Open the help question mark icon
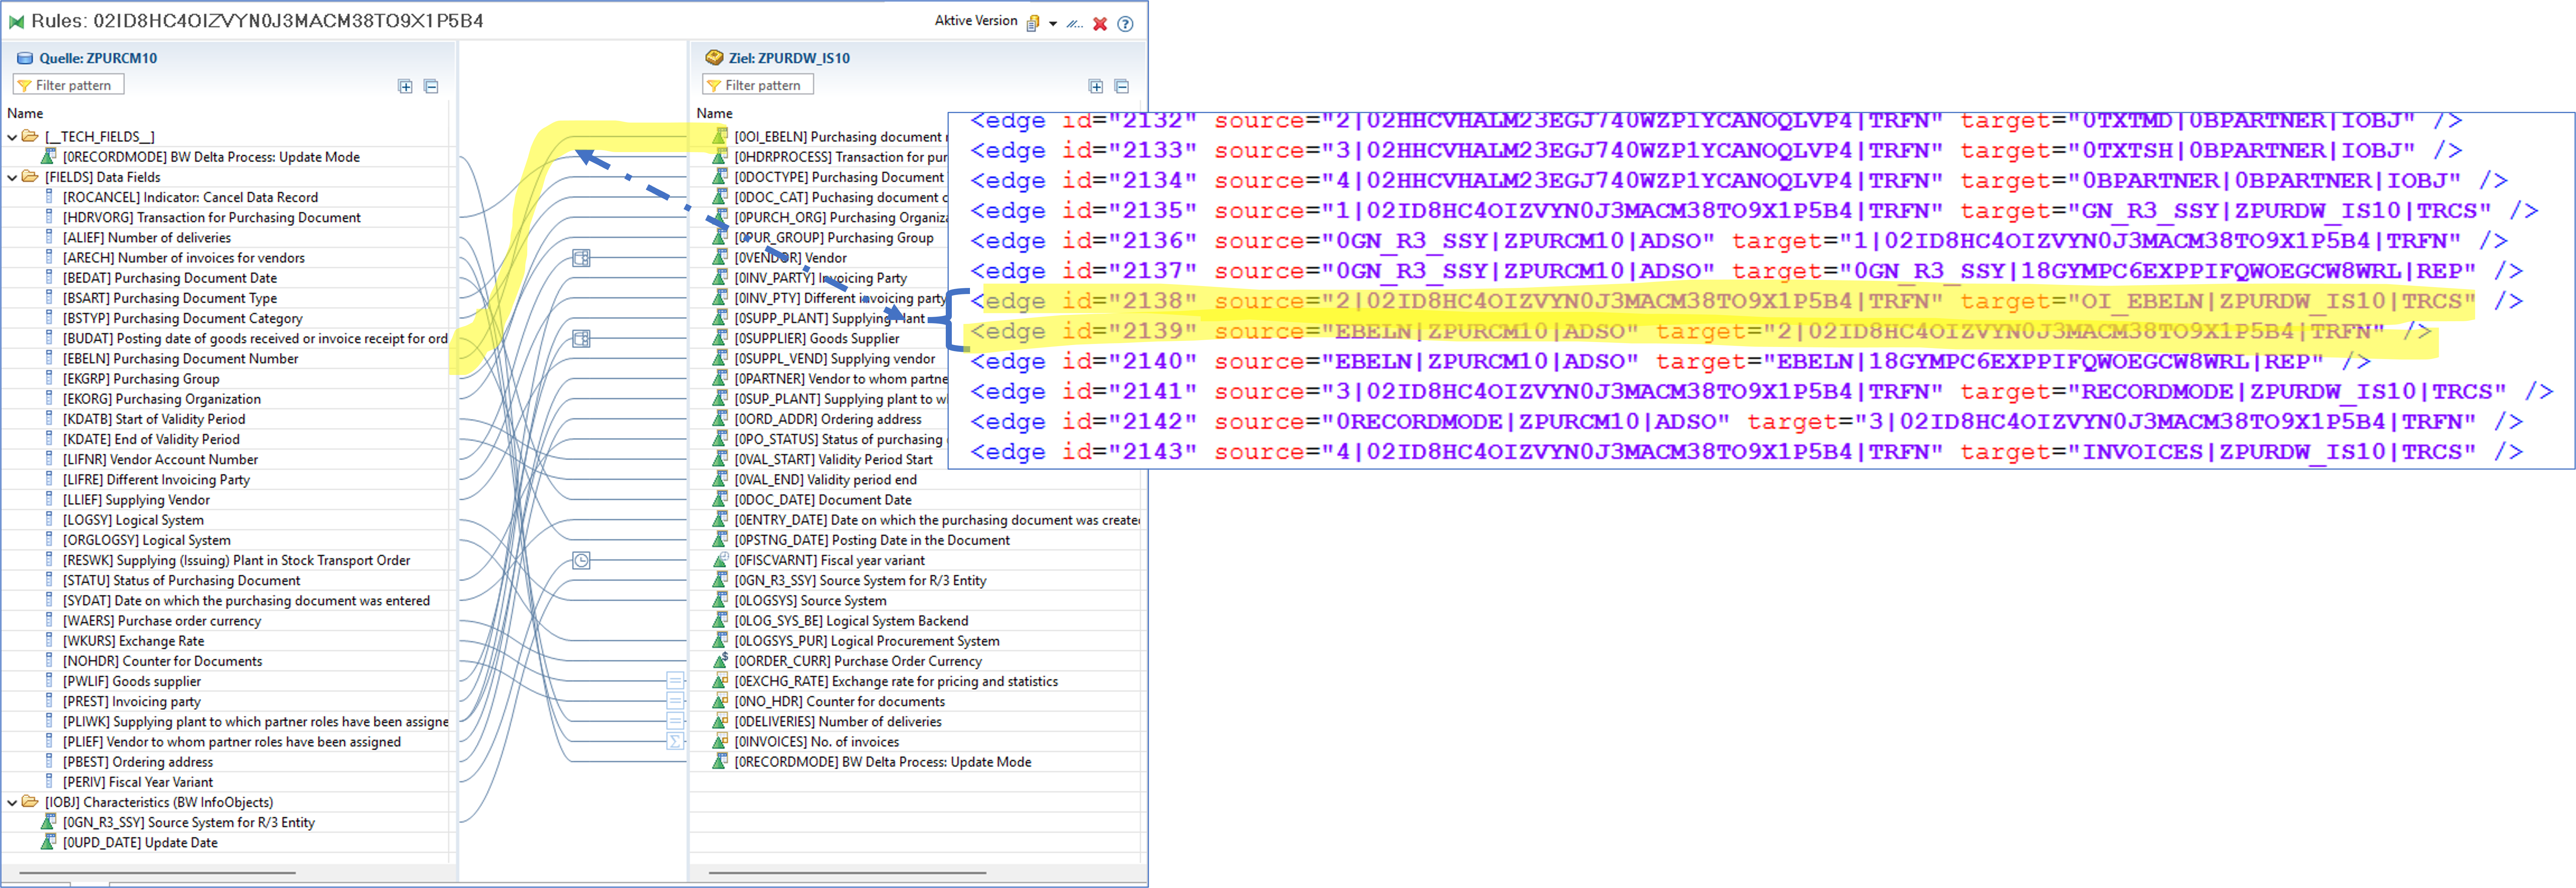The image size is (2576, 888). point(1125,24)
